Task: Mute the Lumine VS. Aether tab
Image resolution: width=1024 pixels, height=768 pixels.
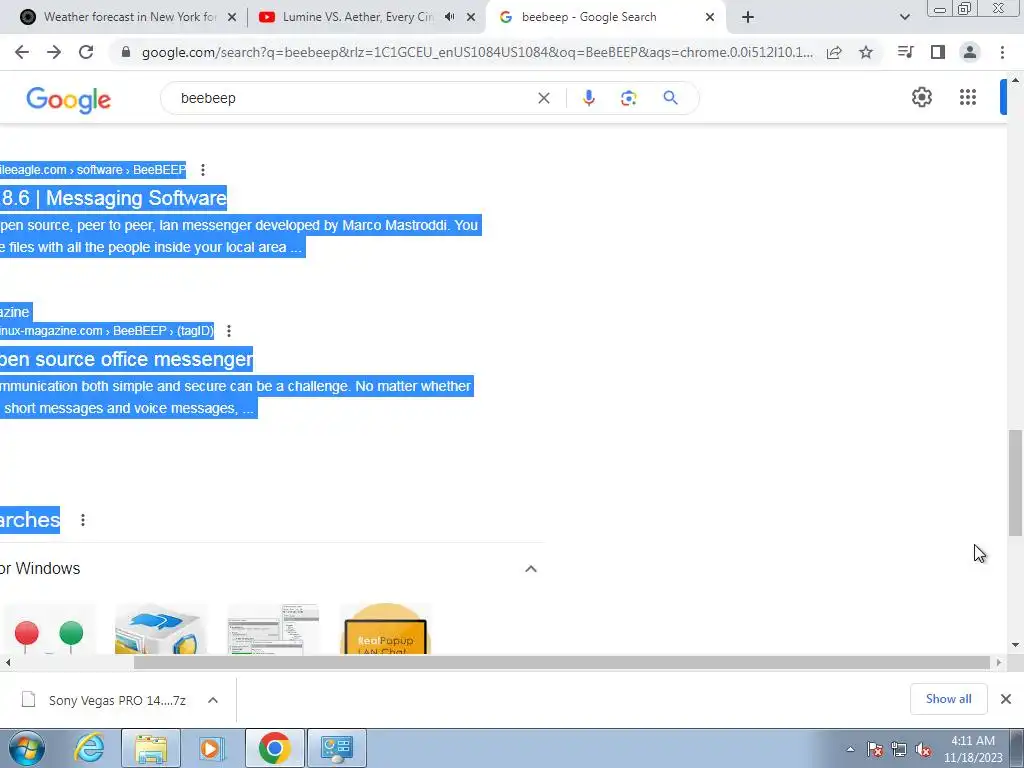Action: click(x=449, y=17)
